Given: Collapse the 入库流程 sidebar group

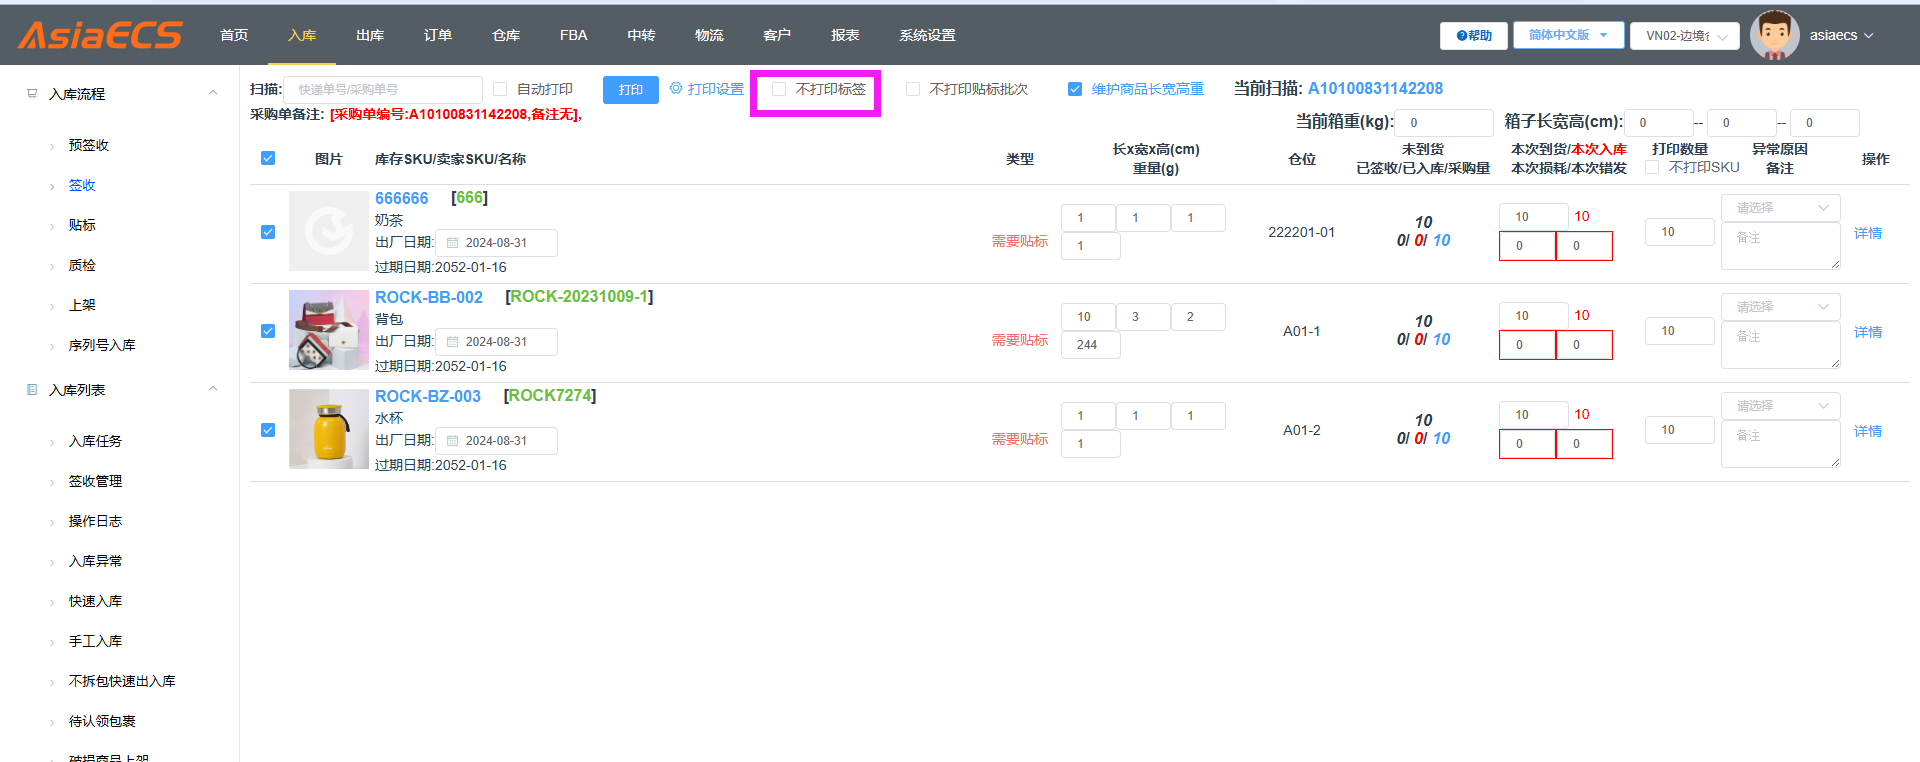Looking at the screenshot, I should click(212, 93).
